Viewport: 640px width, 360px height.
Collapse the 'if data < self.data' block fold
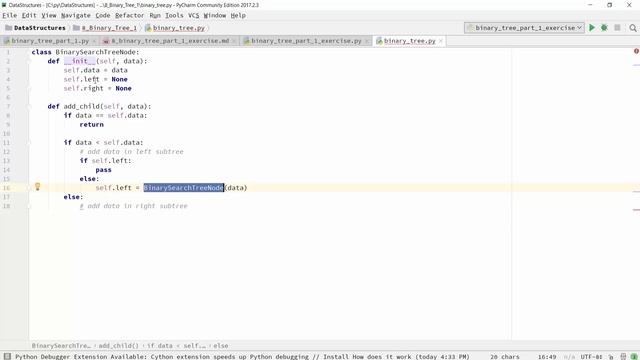click(x=29, y=142)
